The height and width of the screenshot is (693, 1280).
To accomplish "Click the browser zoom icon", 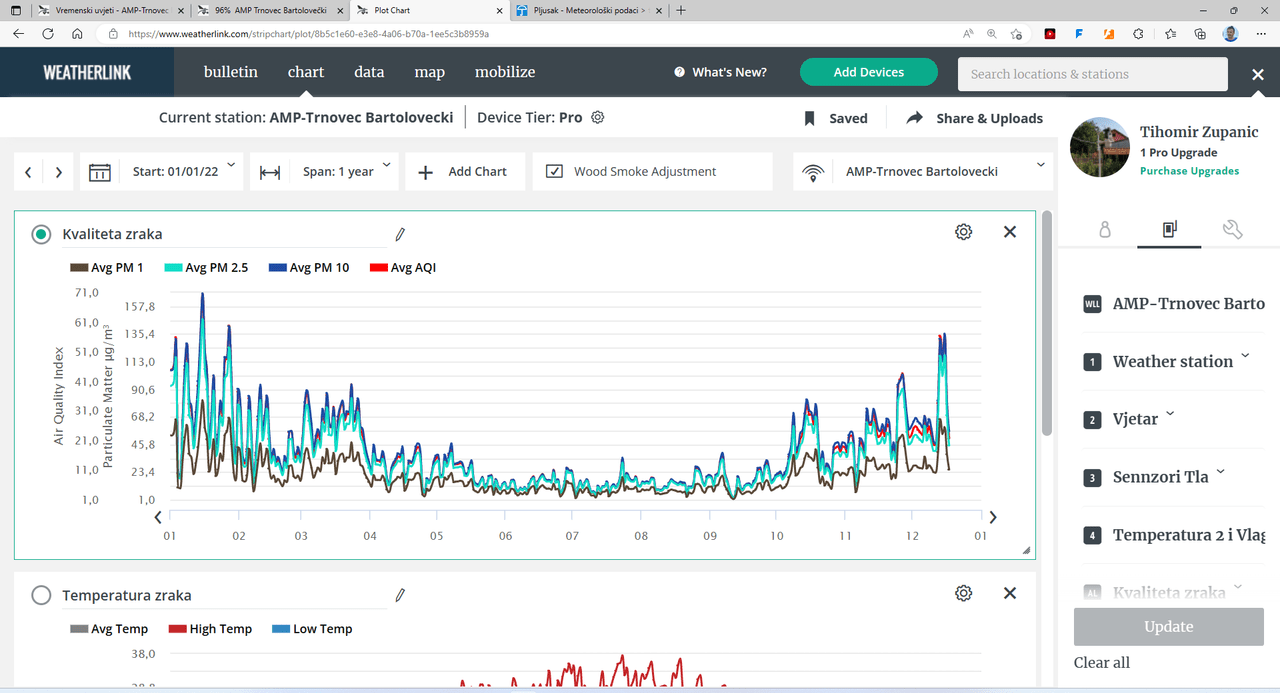I will pyautogui.click(x=992, y=33).
